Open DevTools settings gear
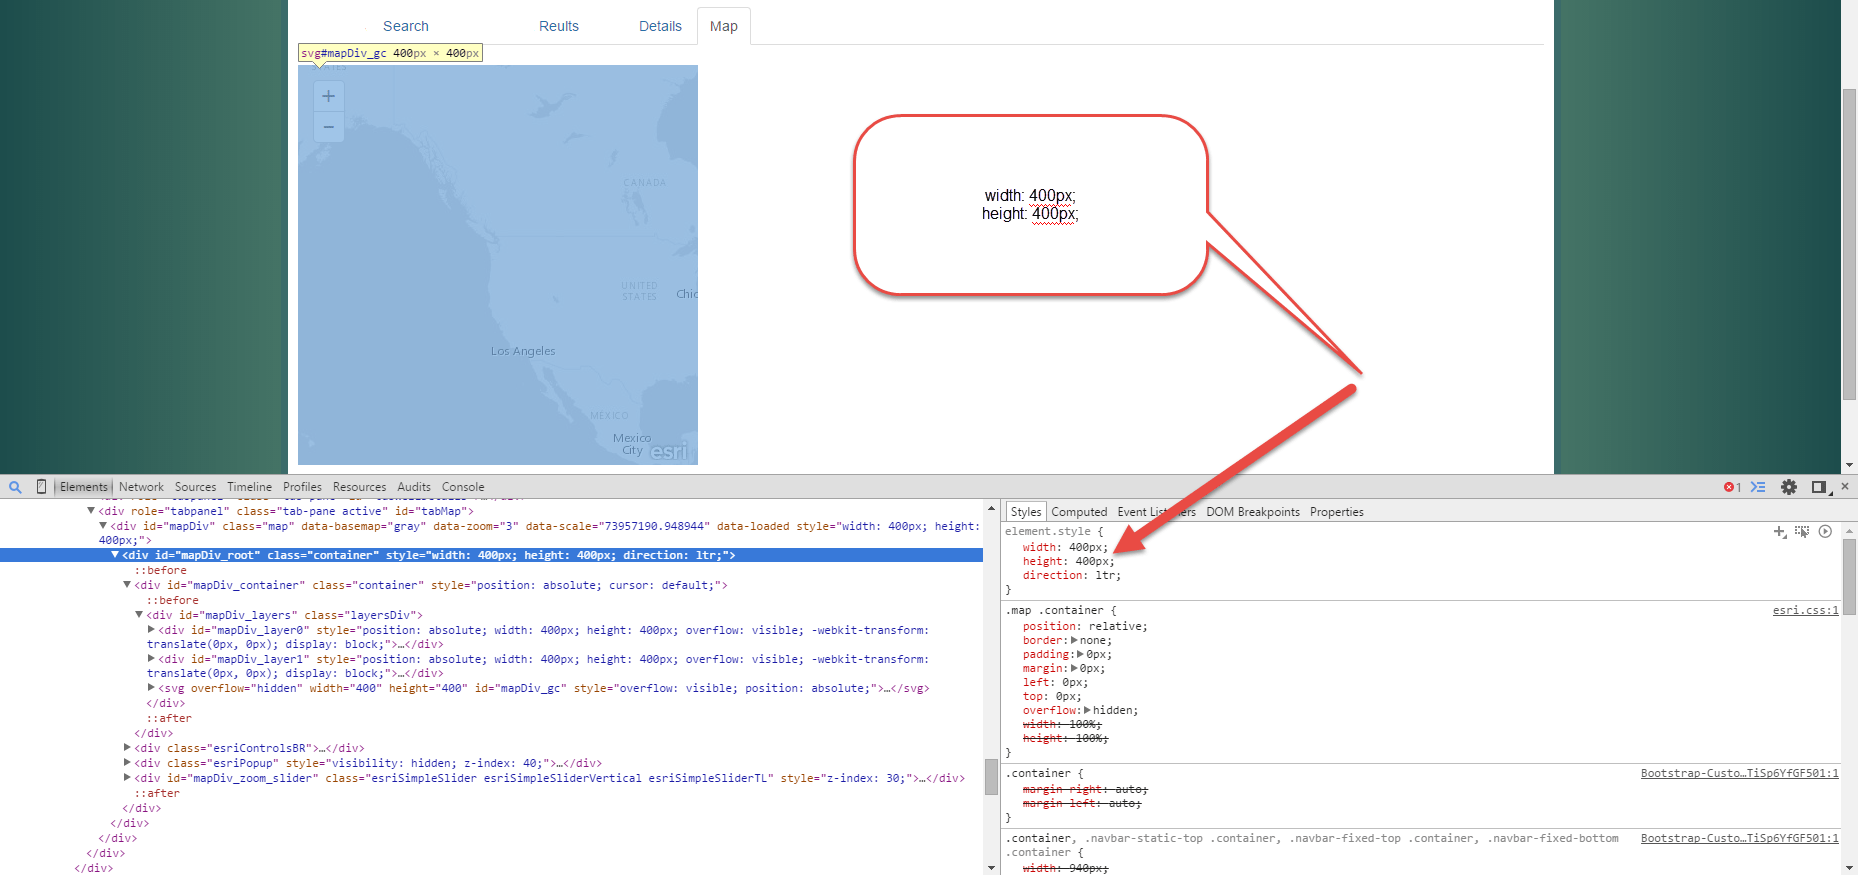Viewport: 1858px width, 875px height. pos(1789,487)
